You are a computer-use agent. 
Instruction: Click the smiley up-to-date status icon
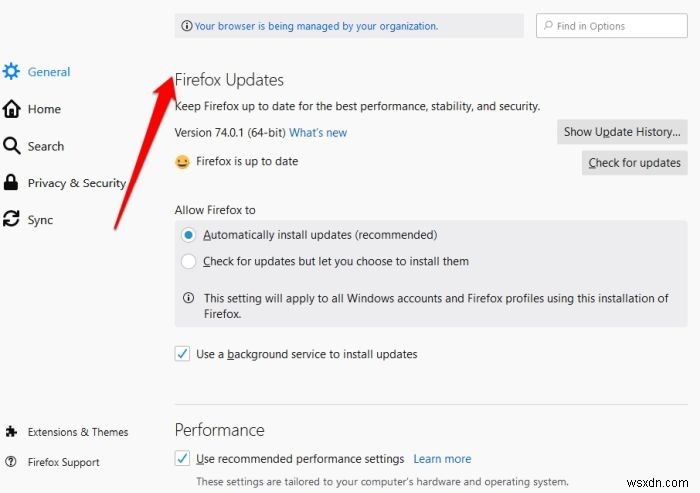coord(182,162)
